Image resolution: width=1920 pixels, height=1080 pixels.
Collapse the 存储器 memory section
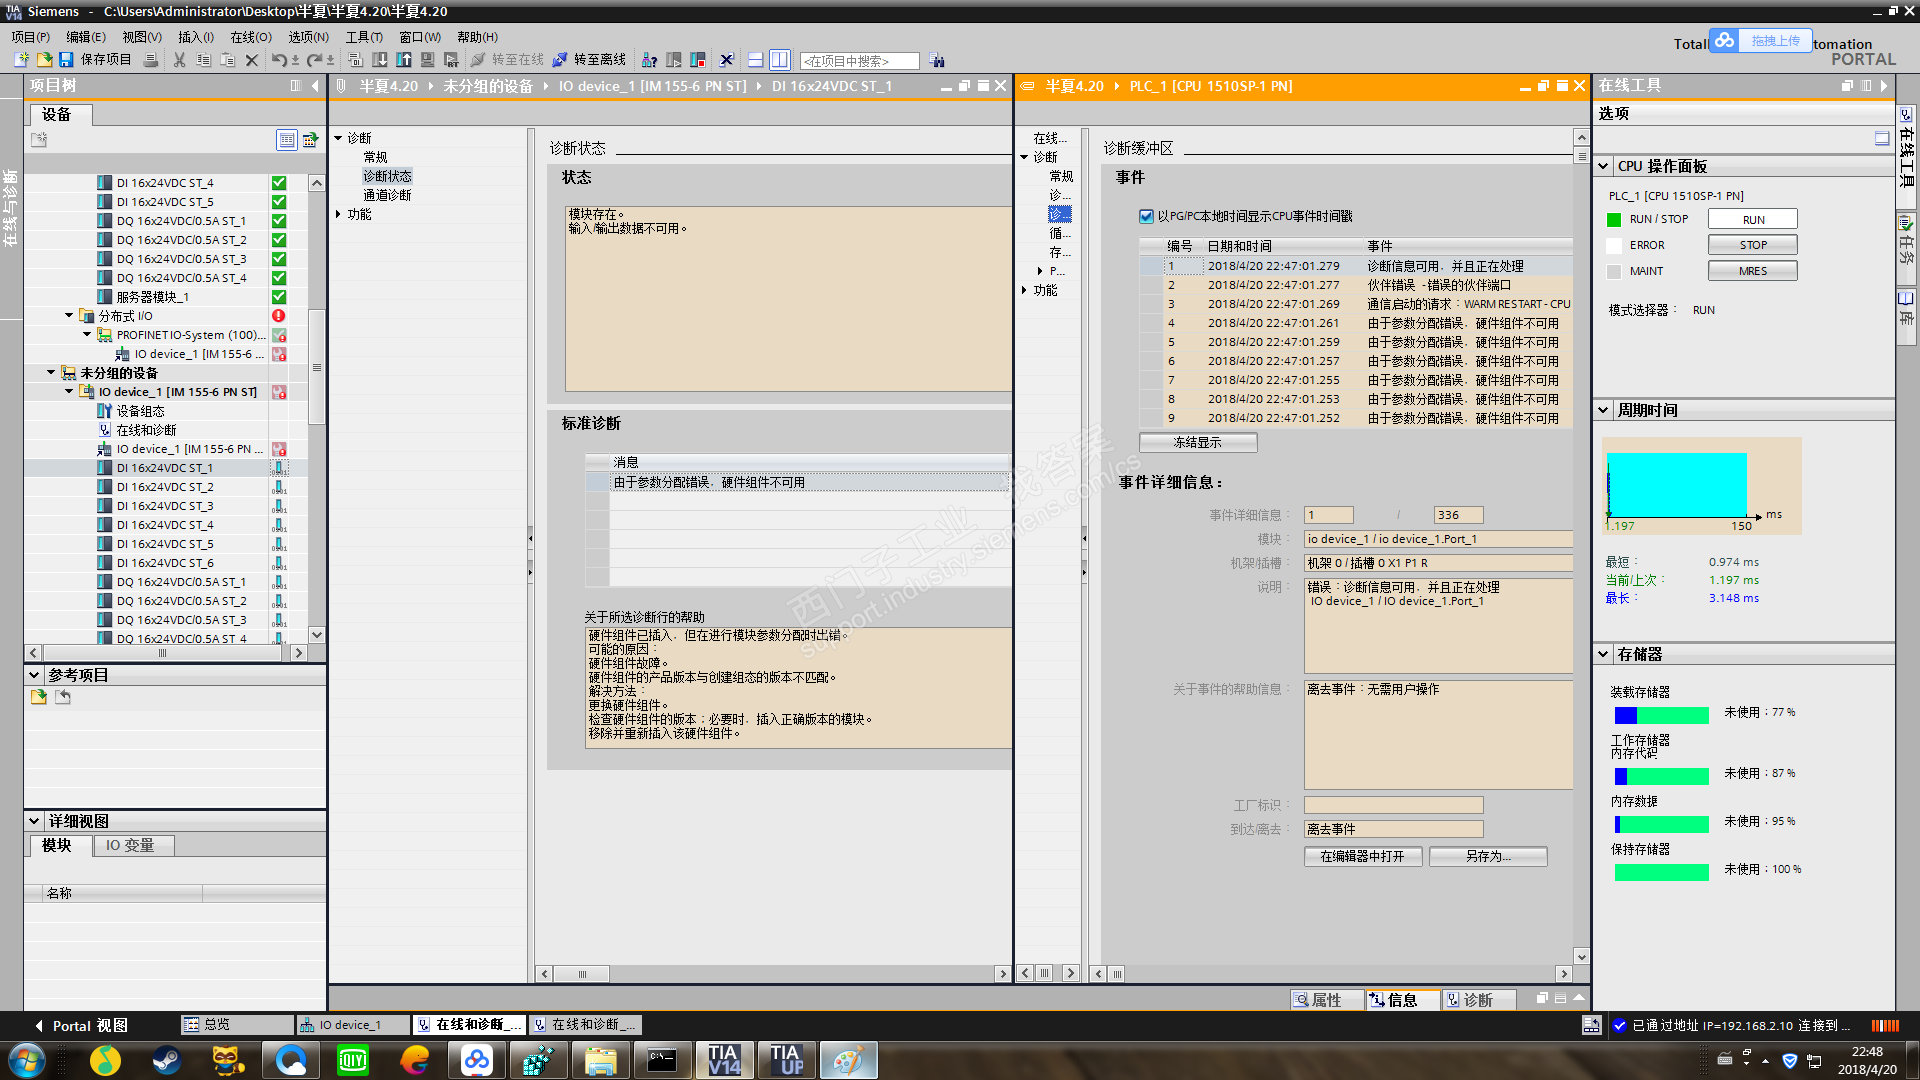click(x=1604, y=654)
